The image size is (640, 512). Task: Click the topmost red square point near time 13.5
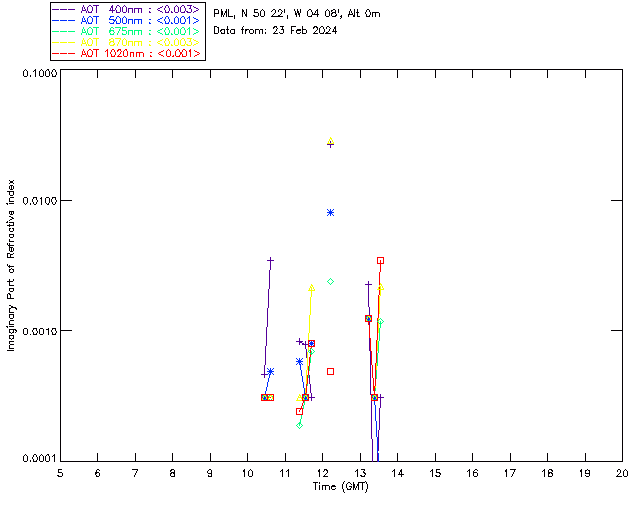tap(380, 260)
